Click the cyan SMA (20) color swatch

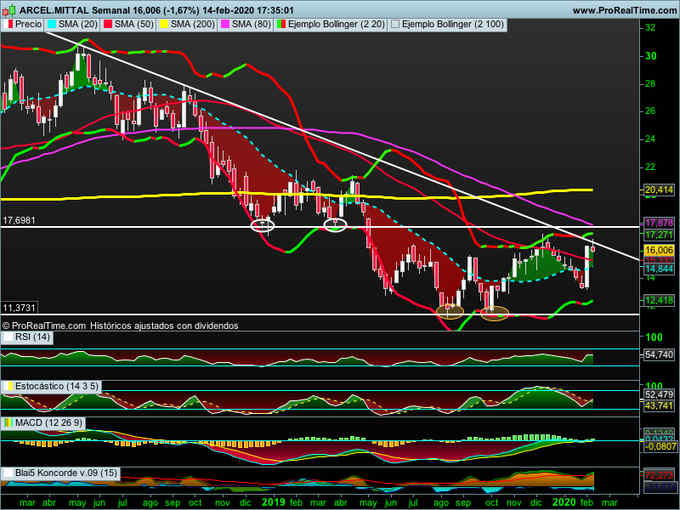51,25
